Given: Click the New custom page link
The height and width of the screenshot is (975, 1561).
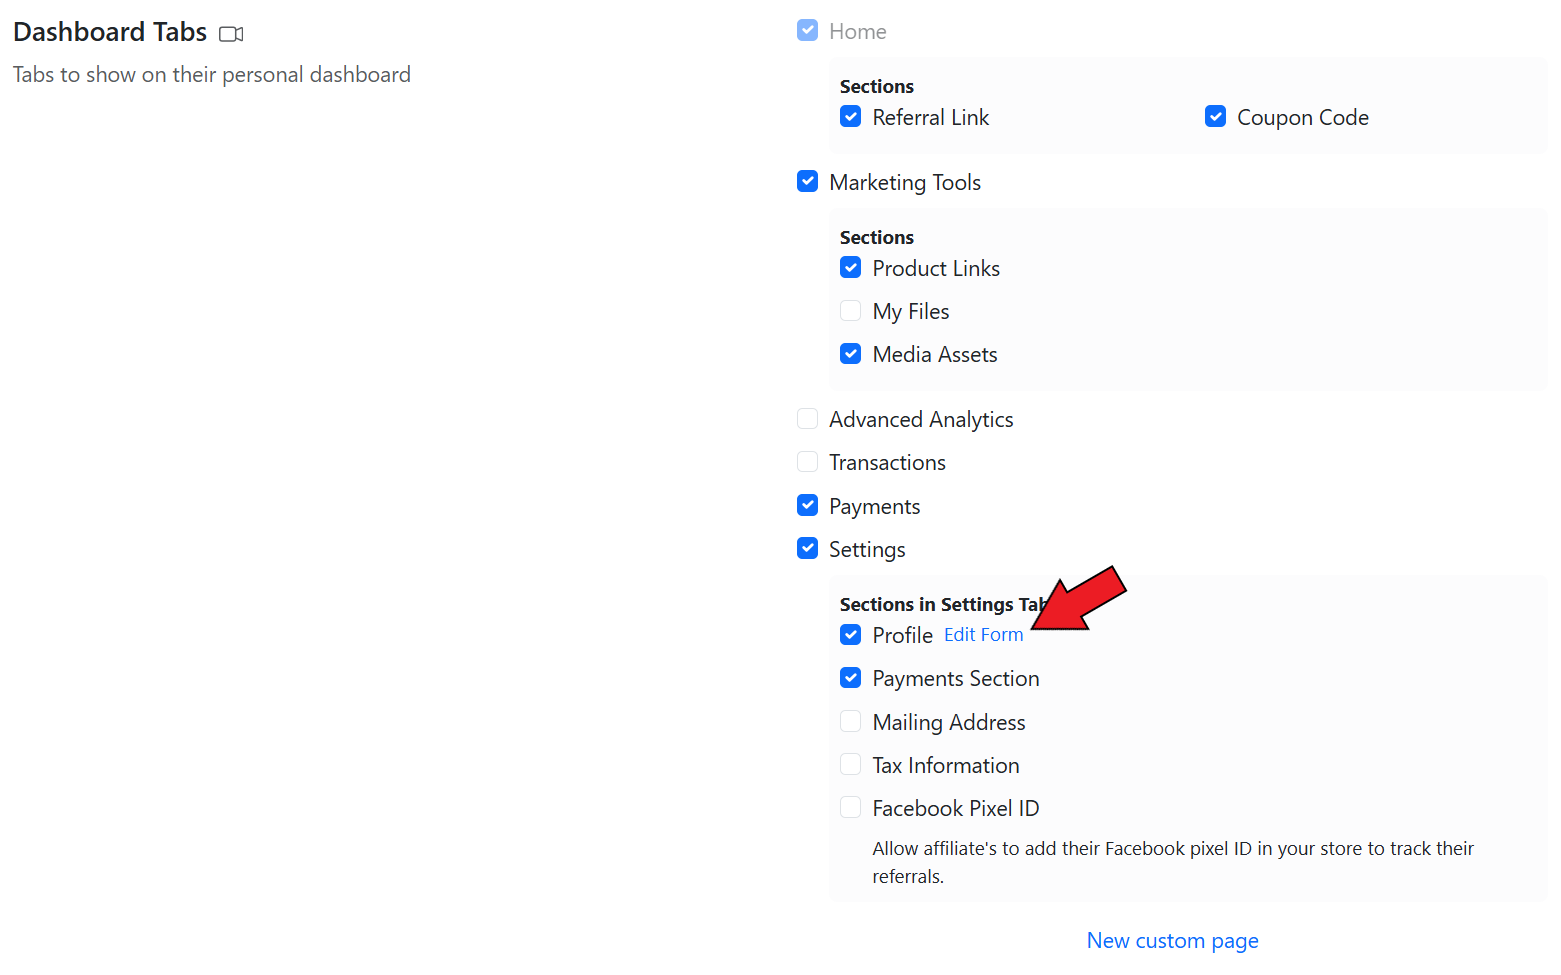Looking at the screenshot, I should pyautogui.click(x=1172, y=941).
